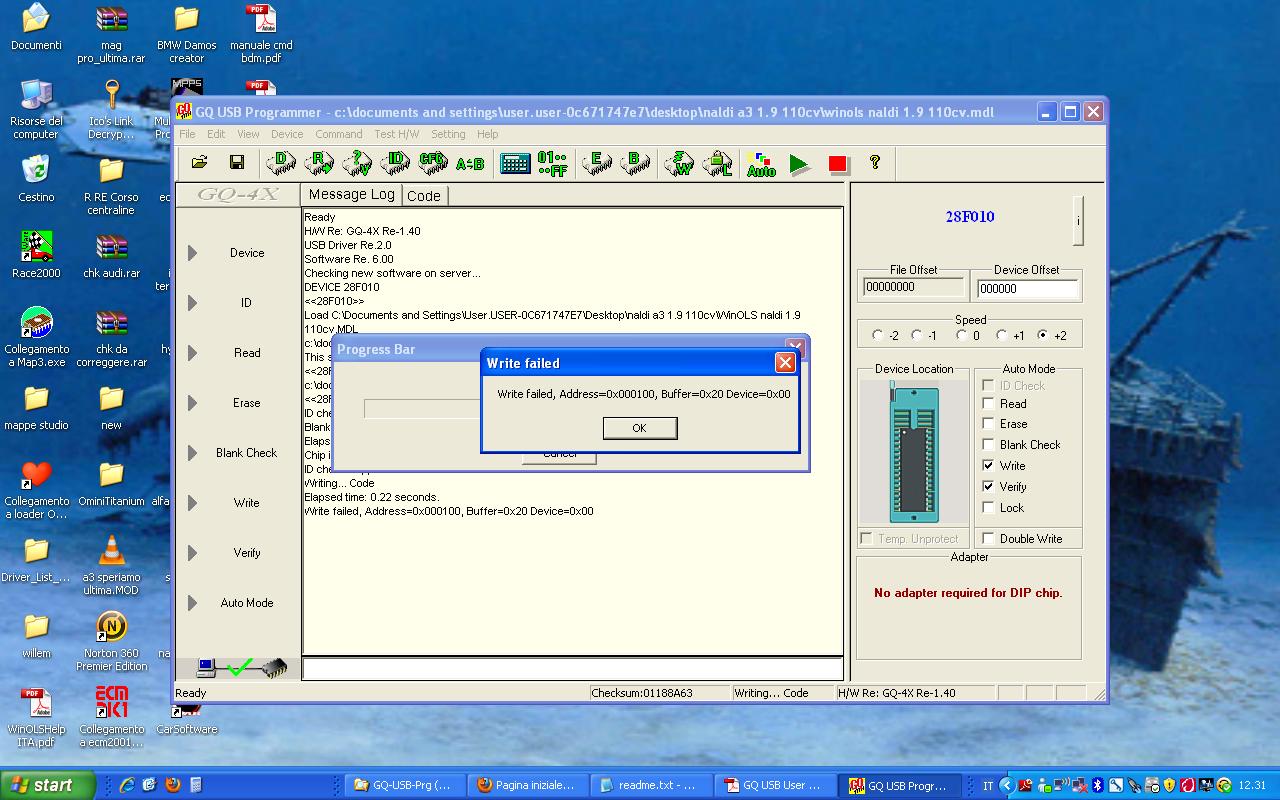This screenshot has height=800, width=1280.
Task: Switch to readme.txt taskbar window
Action: (654, 785)
